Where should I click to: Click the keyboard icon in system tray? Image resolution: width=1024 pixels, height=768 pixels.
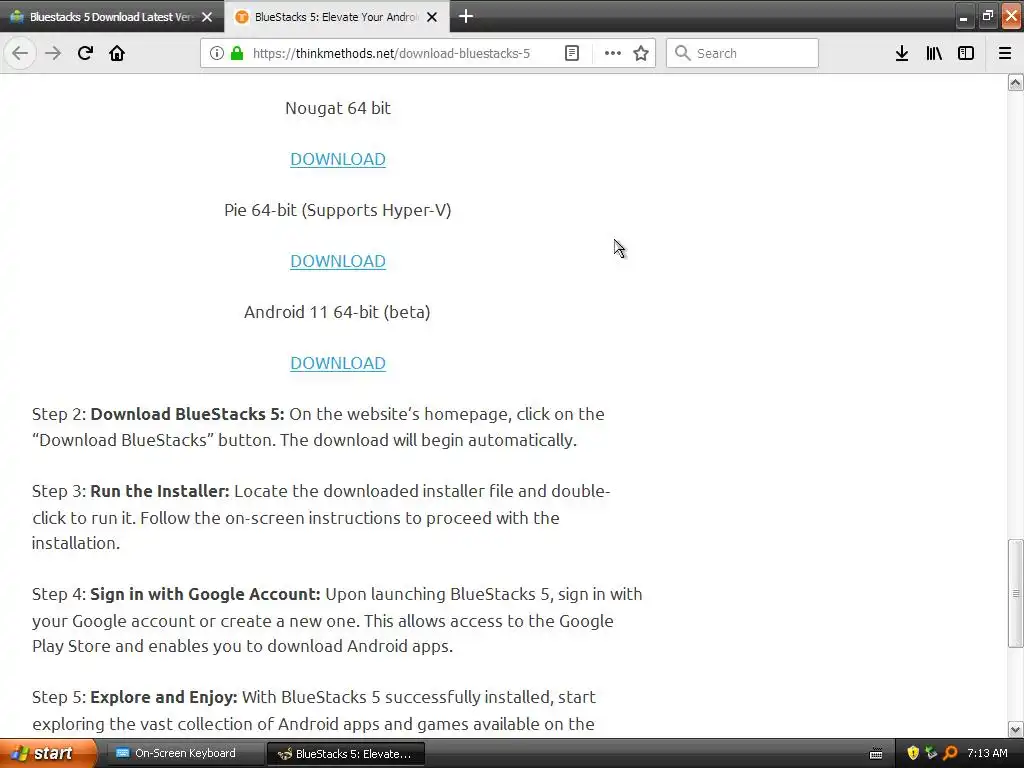(876, 754)
